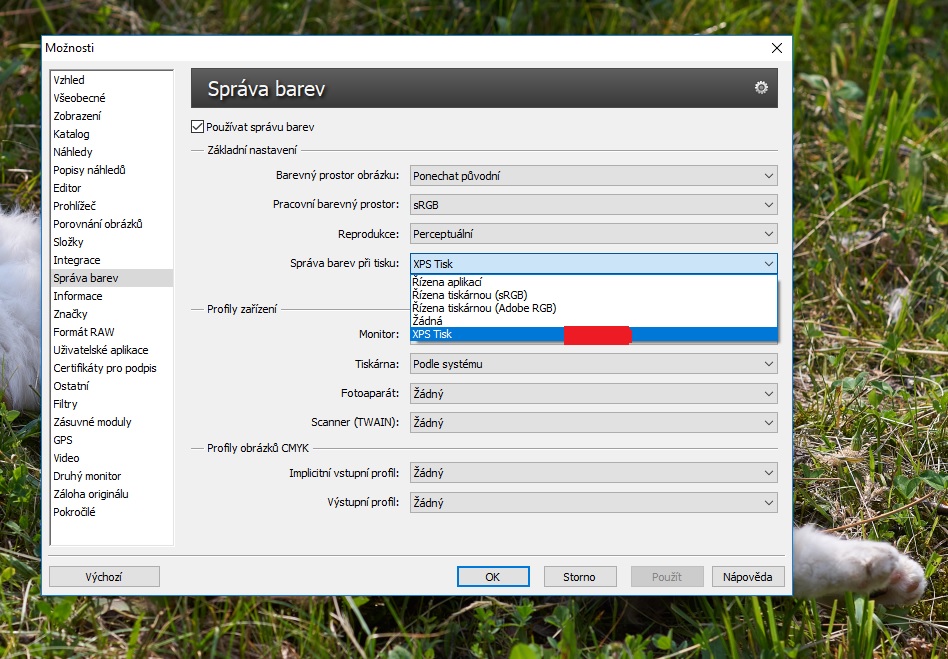Close the Možnosti dialog window
948x659 pixels.
pos(776,48)
